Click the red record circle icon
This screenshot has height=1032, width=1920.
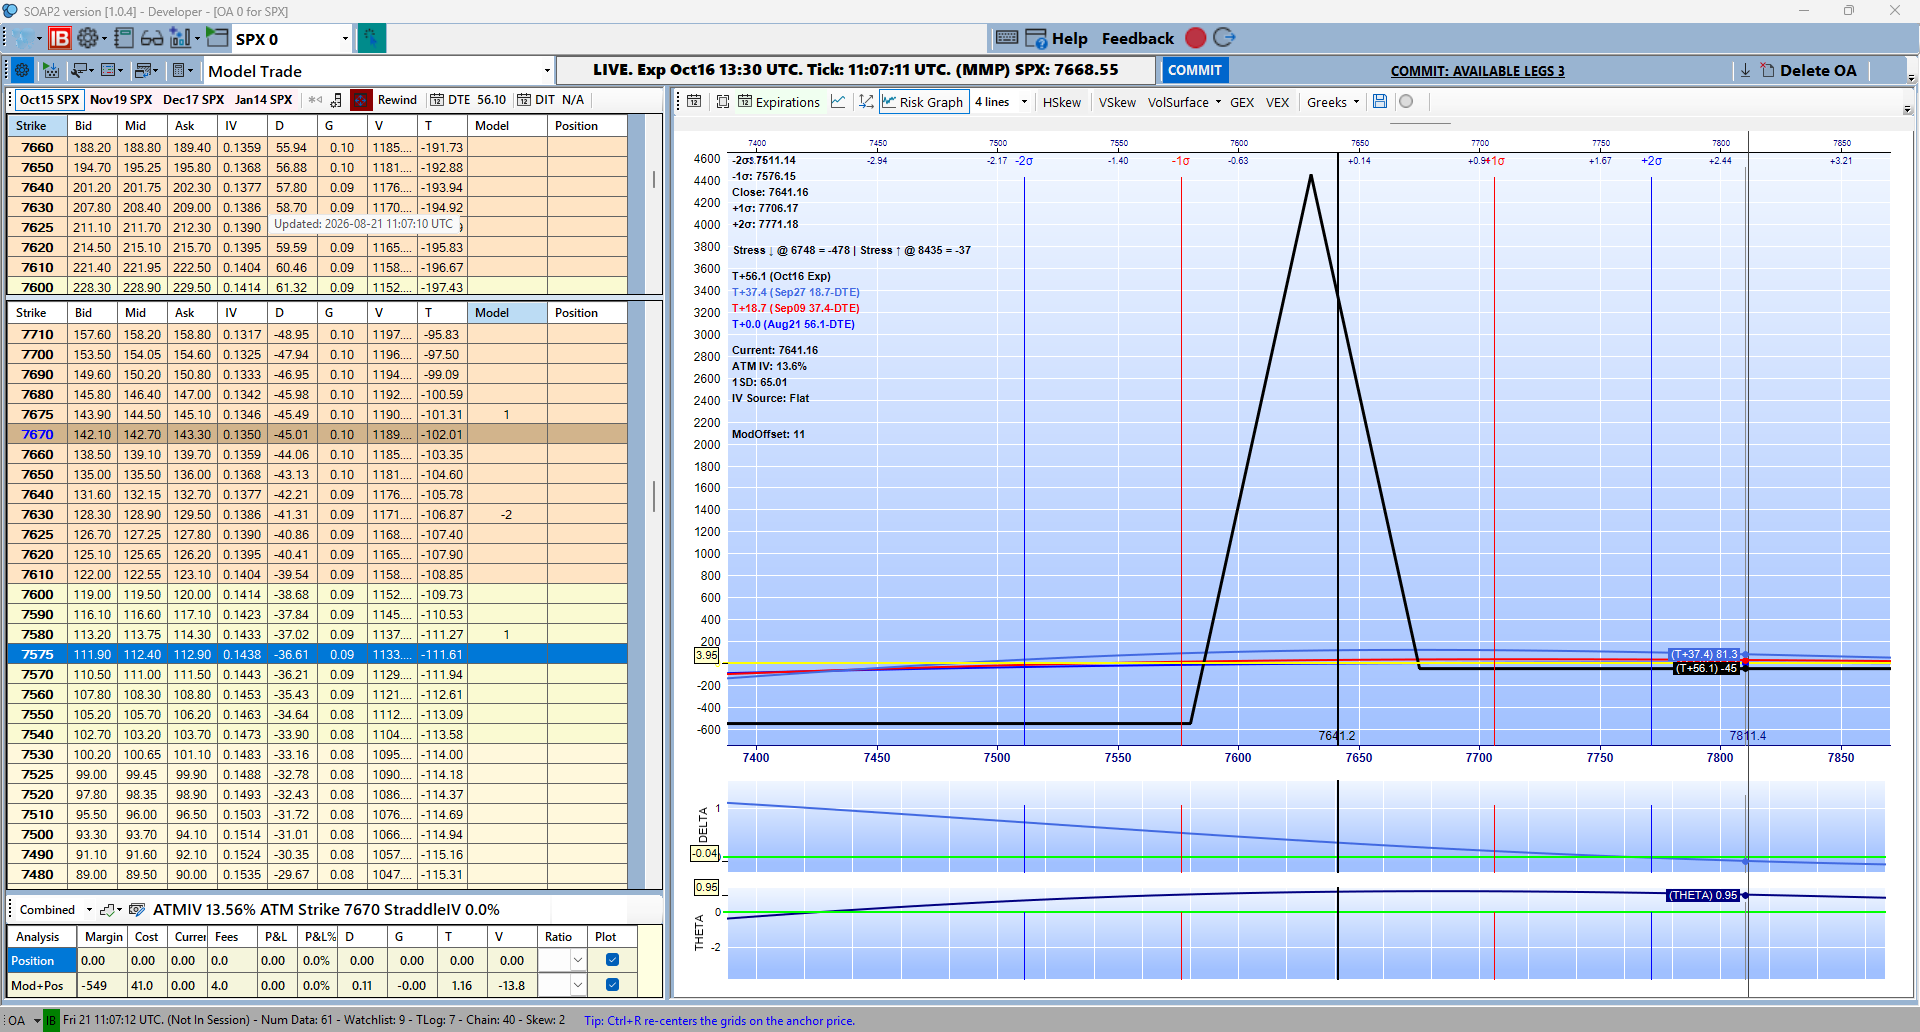(1195, 38)
